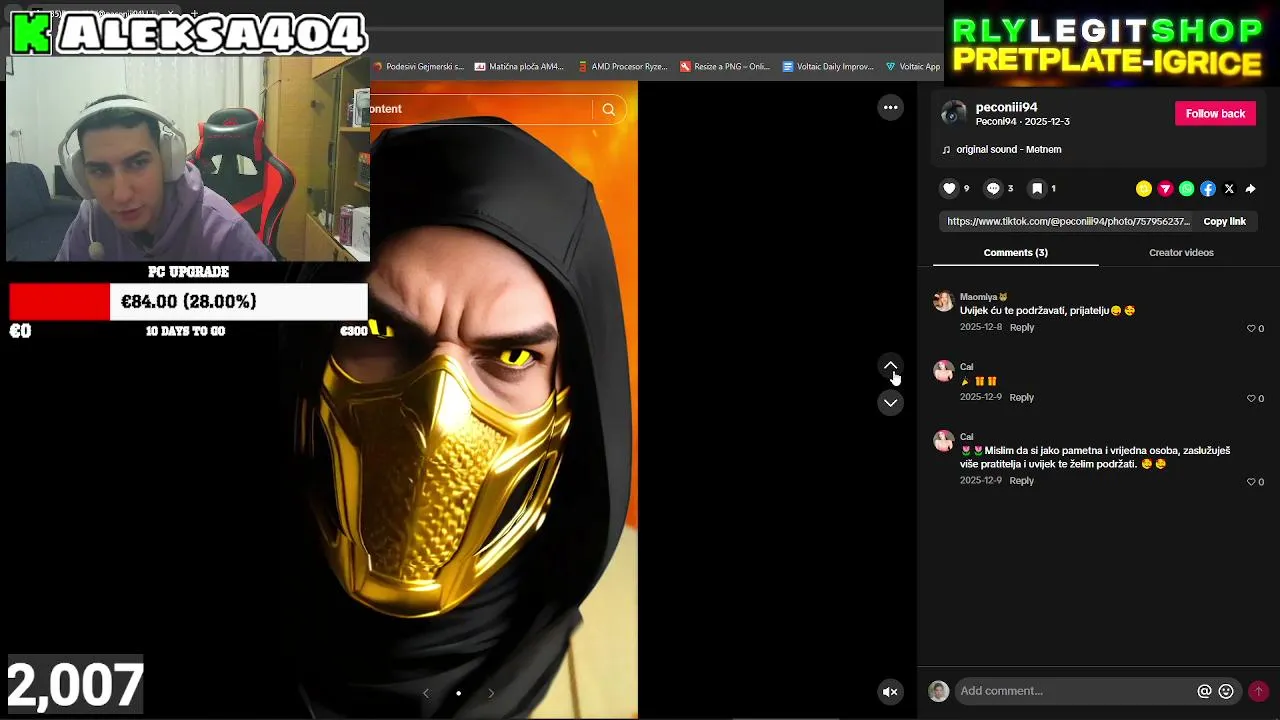The image size is (1280, 720).
Task: Share the post to X
Action: 1229,188
